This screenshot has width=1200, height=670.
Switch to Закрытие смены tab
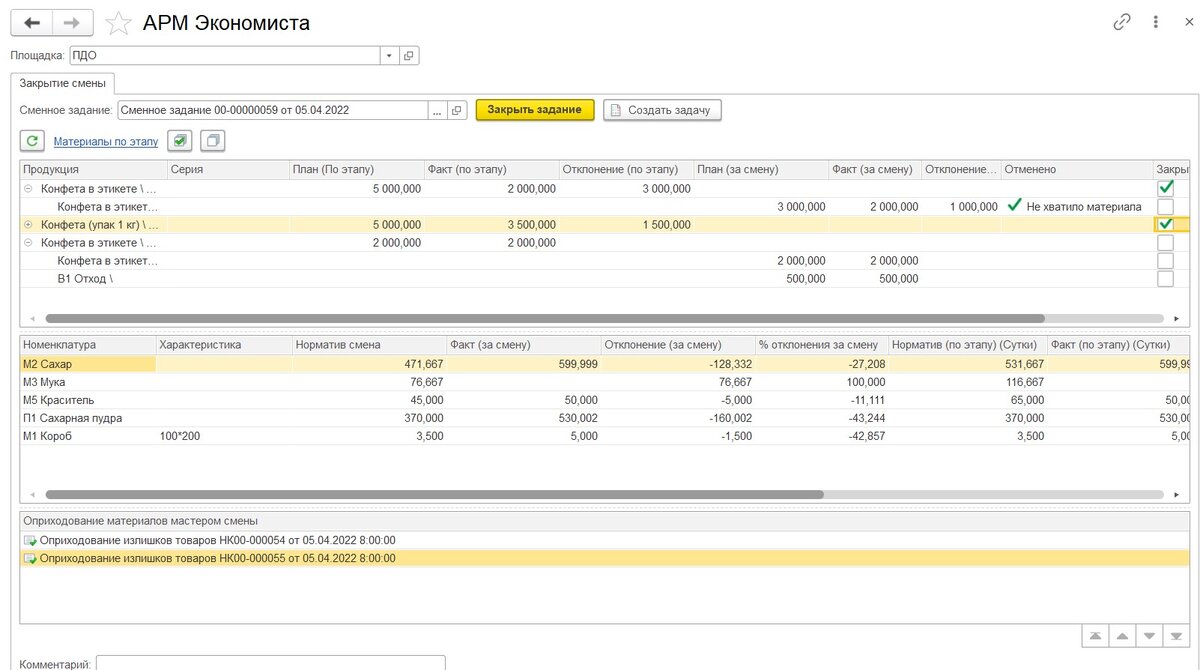point(62,83)
